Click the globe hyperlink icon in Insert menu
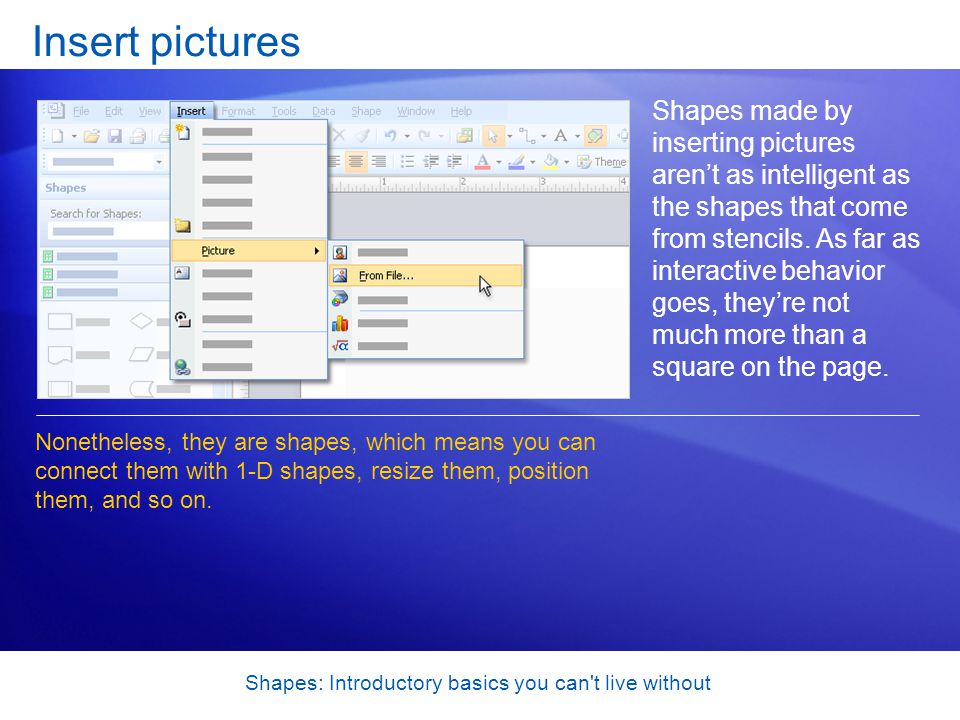Image resolution: width=960 pixels, height=720 pixels. click(182, 367)
